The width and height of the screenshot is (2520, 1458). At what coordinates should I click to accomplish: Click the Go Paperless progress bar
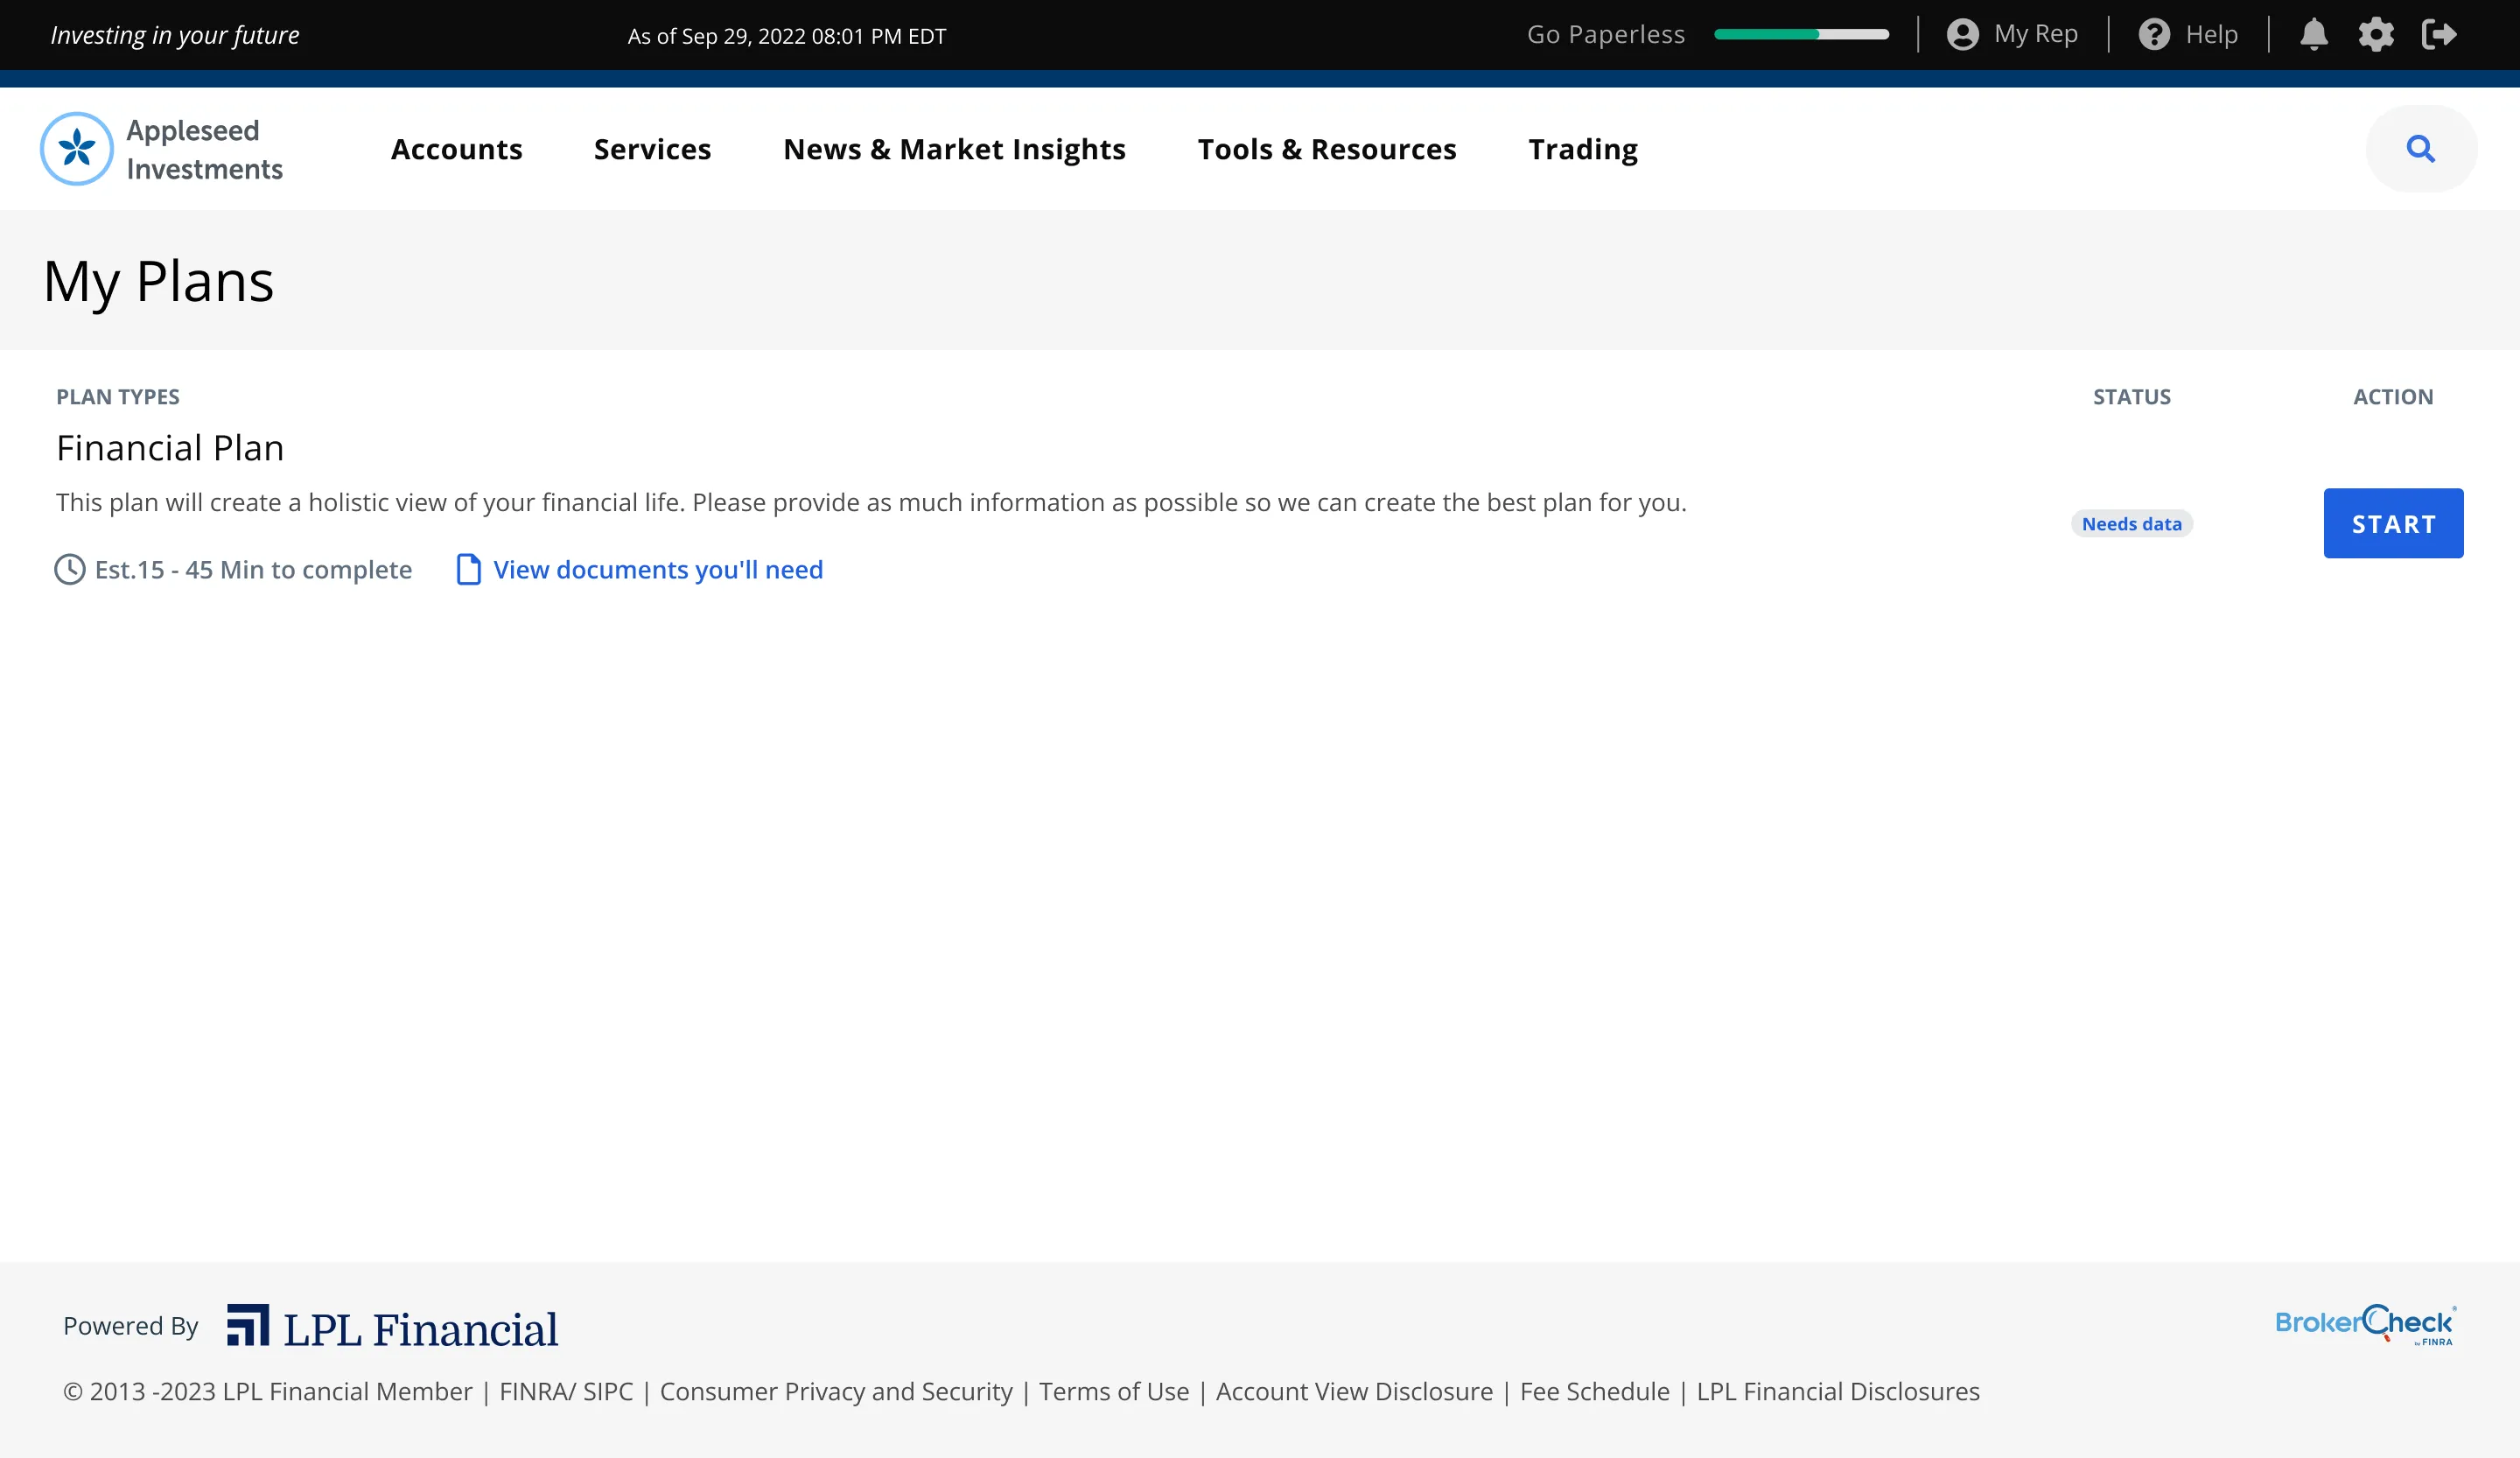tap(1801, 35)
